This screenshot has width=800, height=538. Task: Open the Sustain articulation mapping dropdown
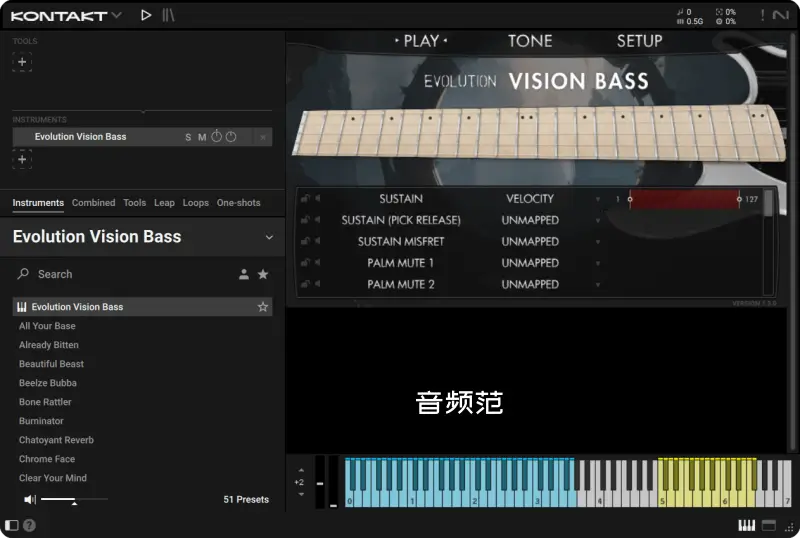click(x=598, y=199)
